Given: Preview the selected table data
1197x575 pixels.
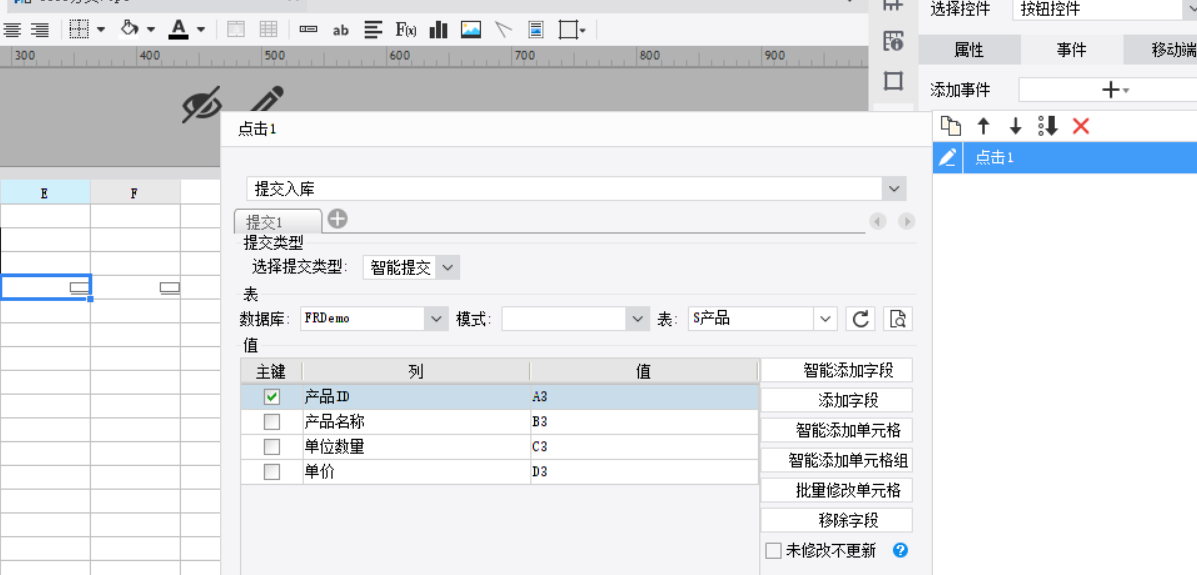Looking at the screenshot, I should point(899,318).
